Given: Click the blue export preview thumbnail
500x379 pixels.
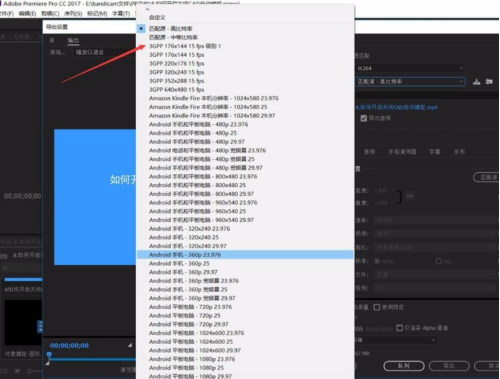Looking at the screenshot, I should (95, 197).
